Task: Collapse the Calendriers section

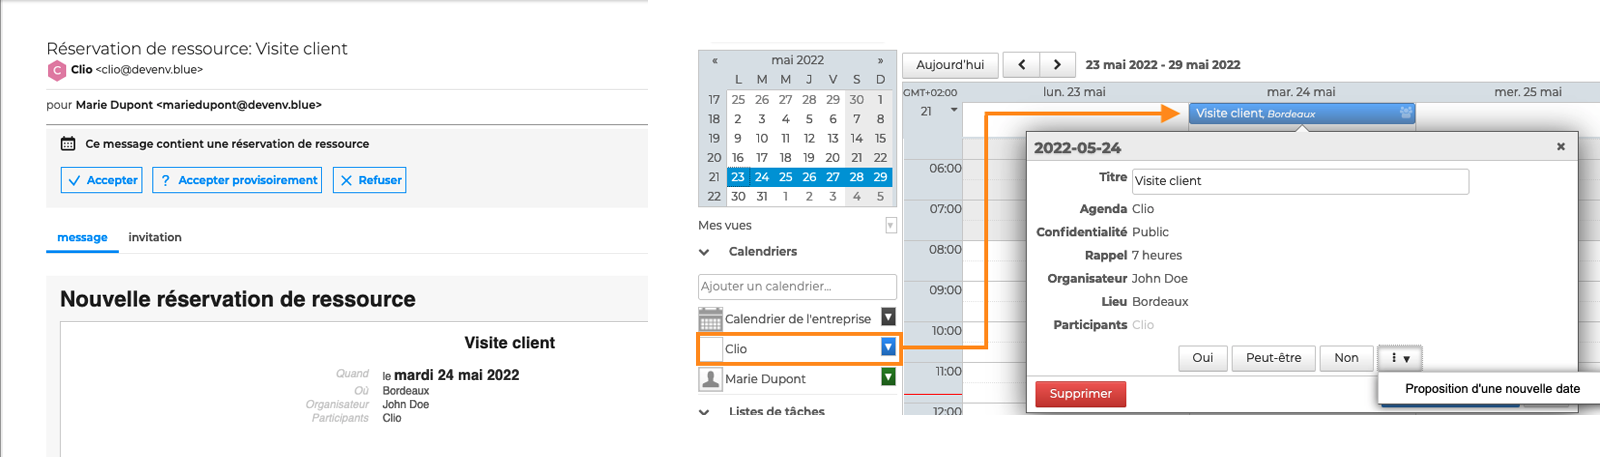Action: pyautogui.click(x=704, y=252)
